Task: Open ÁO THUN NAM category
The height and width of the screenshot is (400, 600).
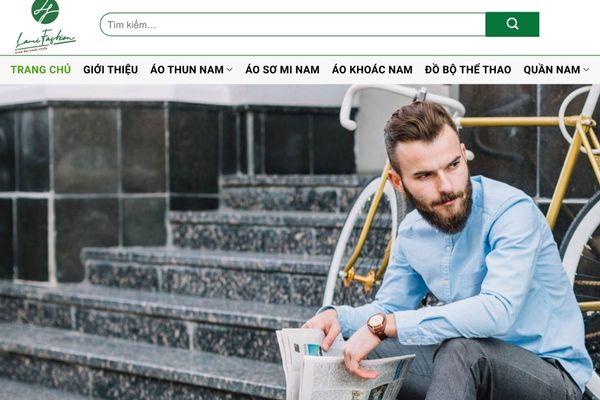Action: 187,70
